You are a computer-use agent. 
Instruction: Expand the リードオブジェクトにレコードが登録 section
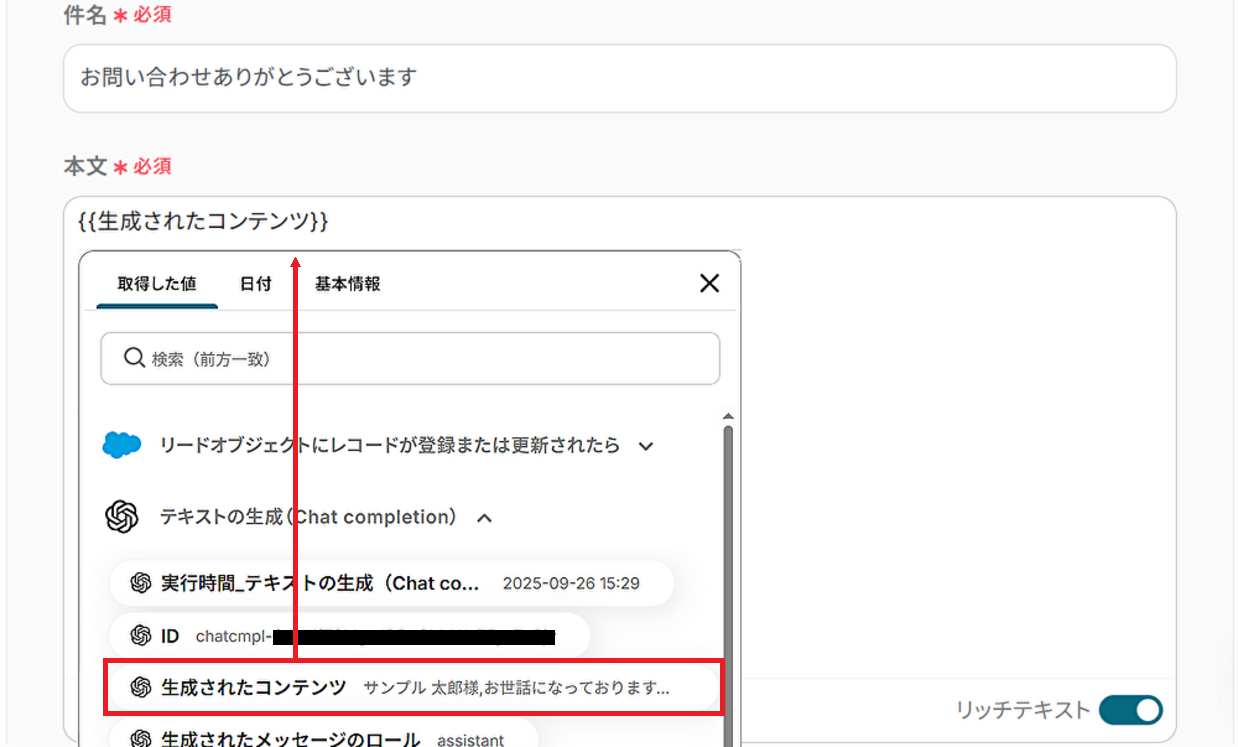[646, 446]
